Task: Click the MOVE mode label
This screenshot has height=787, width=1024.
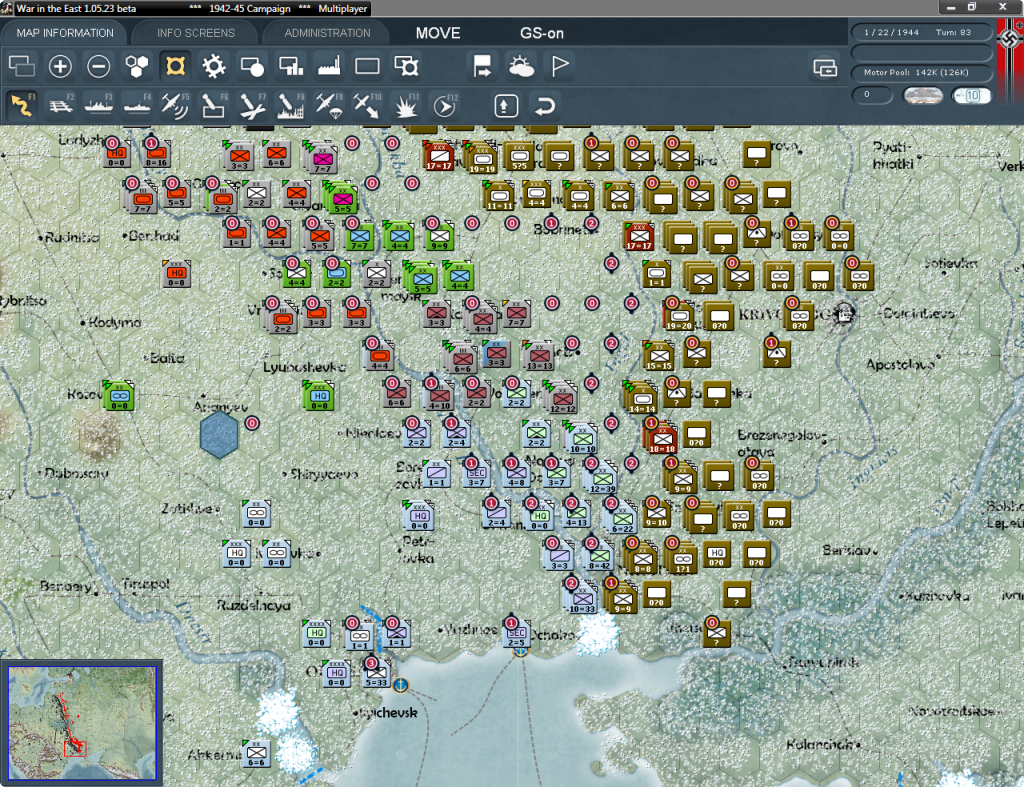Action: (x=438, y=33)
